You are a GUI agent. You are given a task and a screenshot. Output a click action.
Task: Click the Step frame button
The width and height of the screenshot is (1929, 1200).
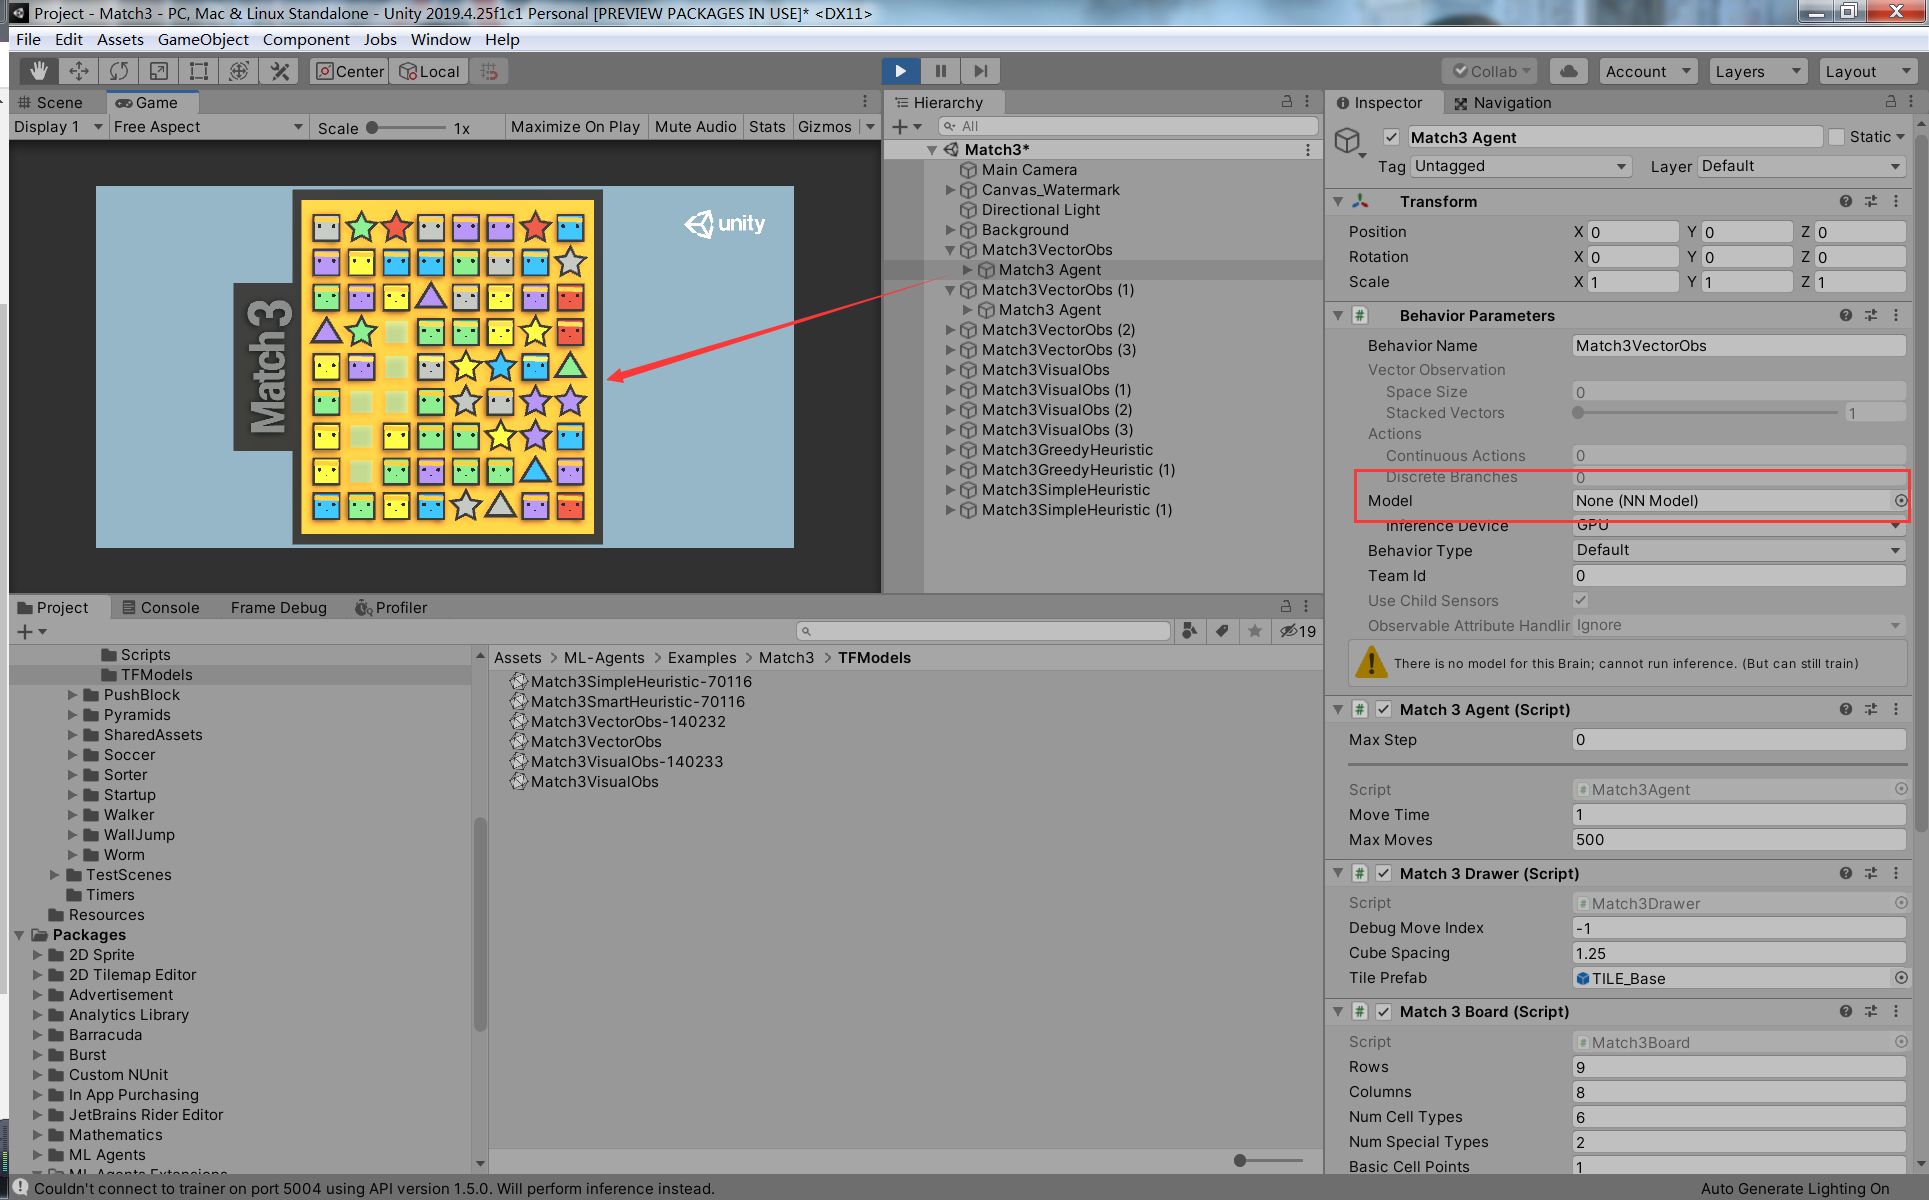coord(979,70)
